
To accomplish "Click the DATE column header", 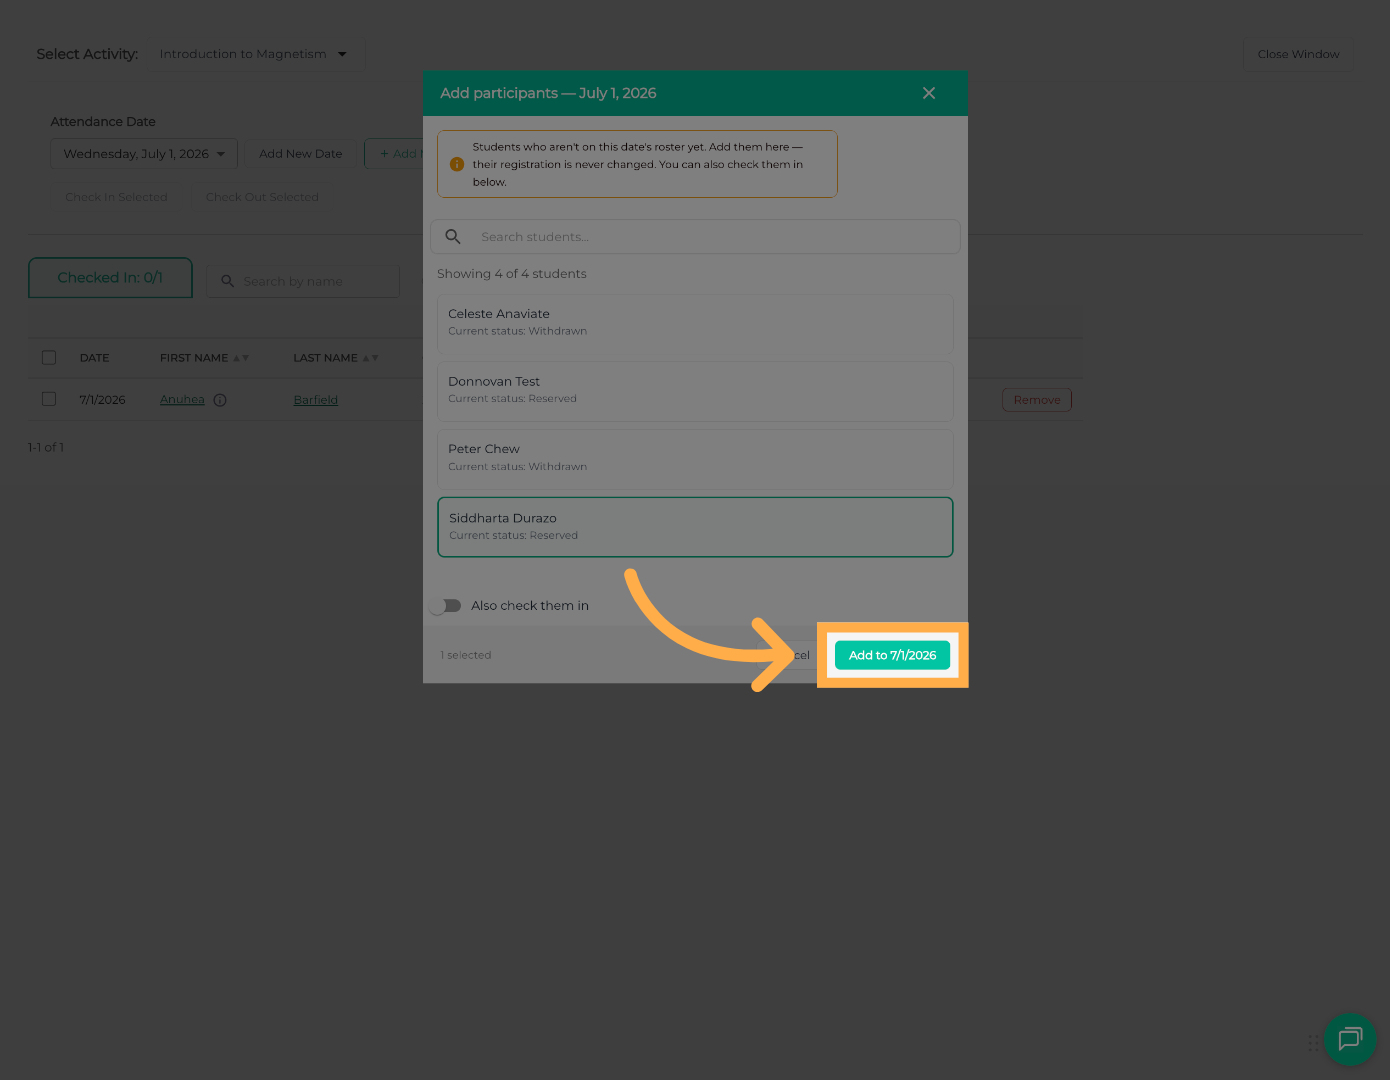I will (x=94, y=358).
